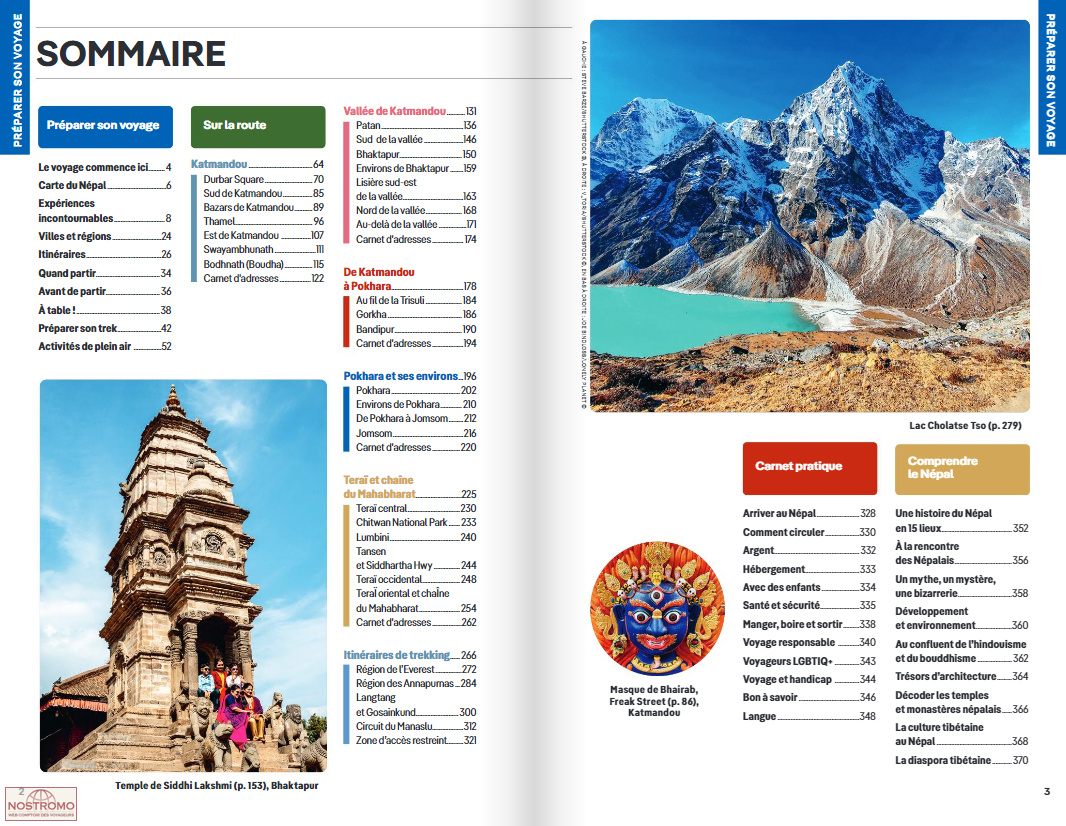Click the gold 'Comprendre le Népal' header box
The image size is (1066, 826).
pyautogui.click(x=962, y=469)
